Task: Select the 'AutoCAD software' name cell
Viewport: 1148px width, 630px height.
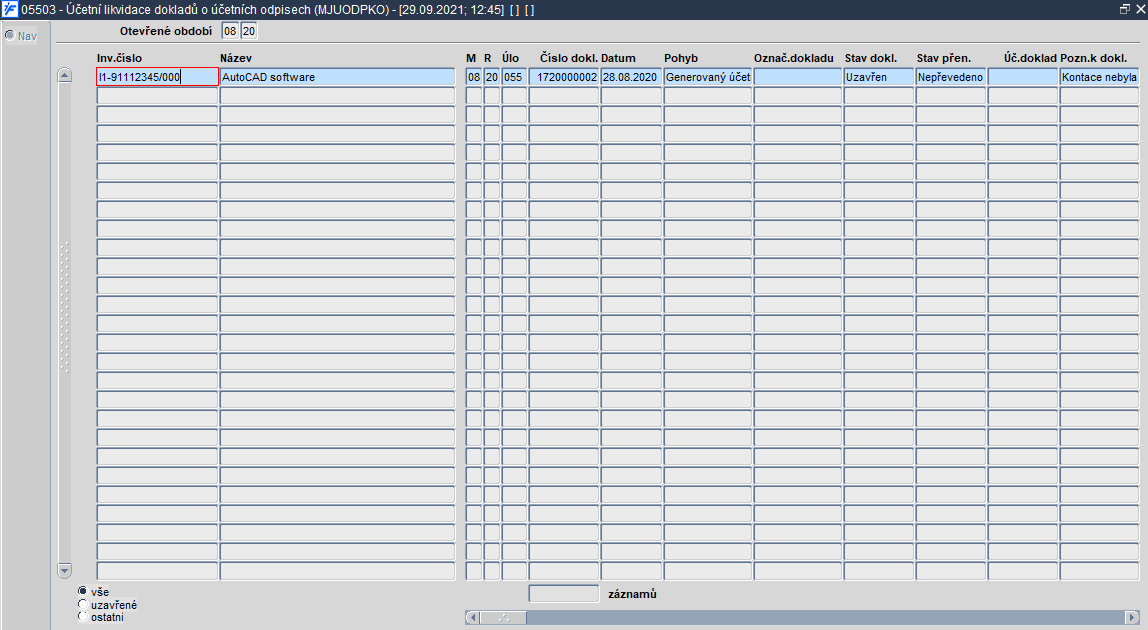Action: [338, 77]
